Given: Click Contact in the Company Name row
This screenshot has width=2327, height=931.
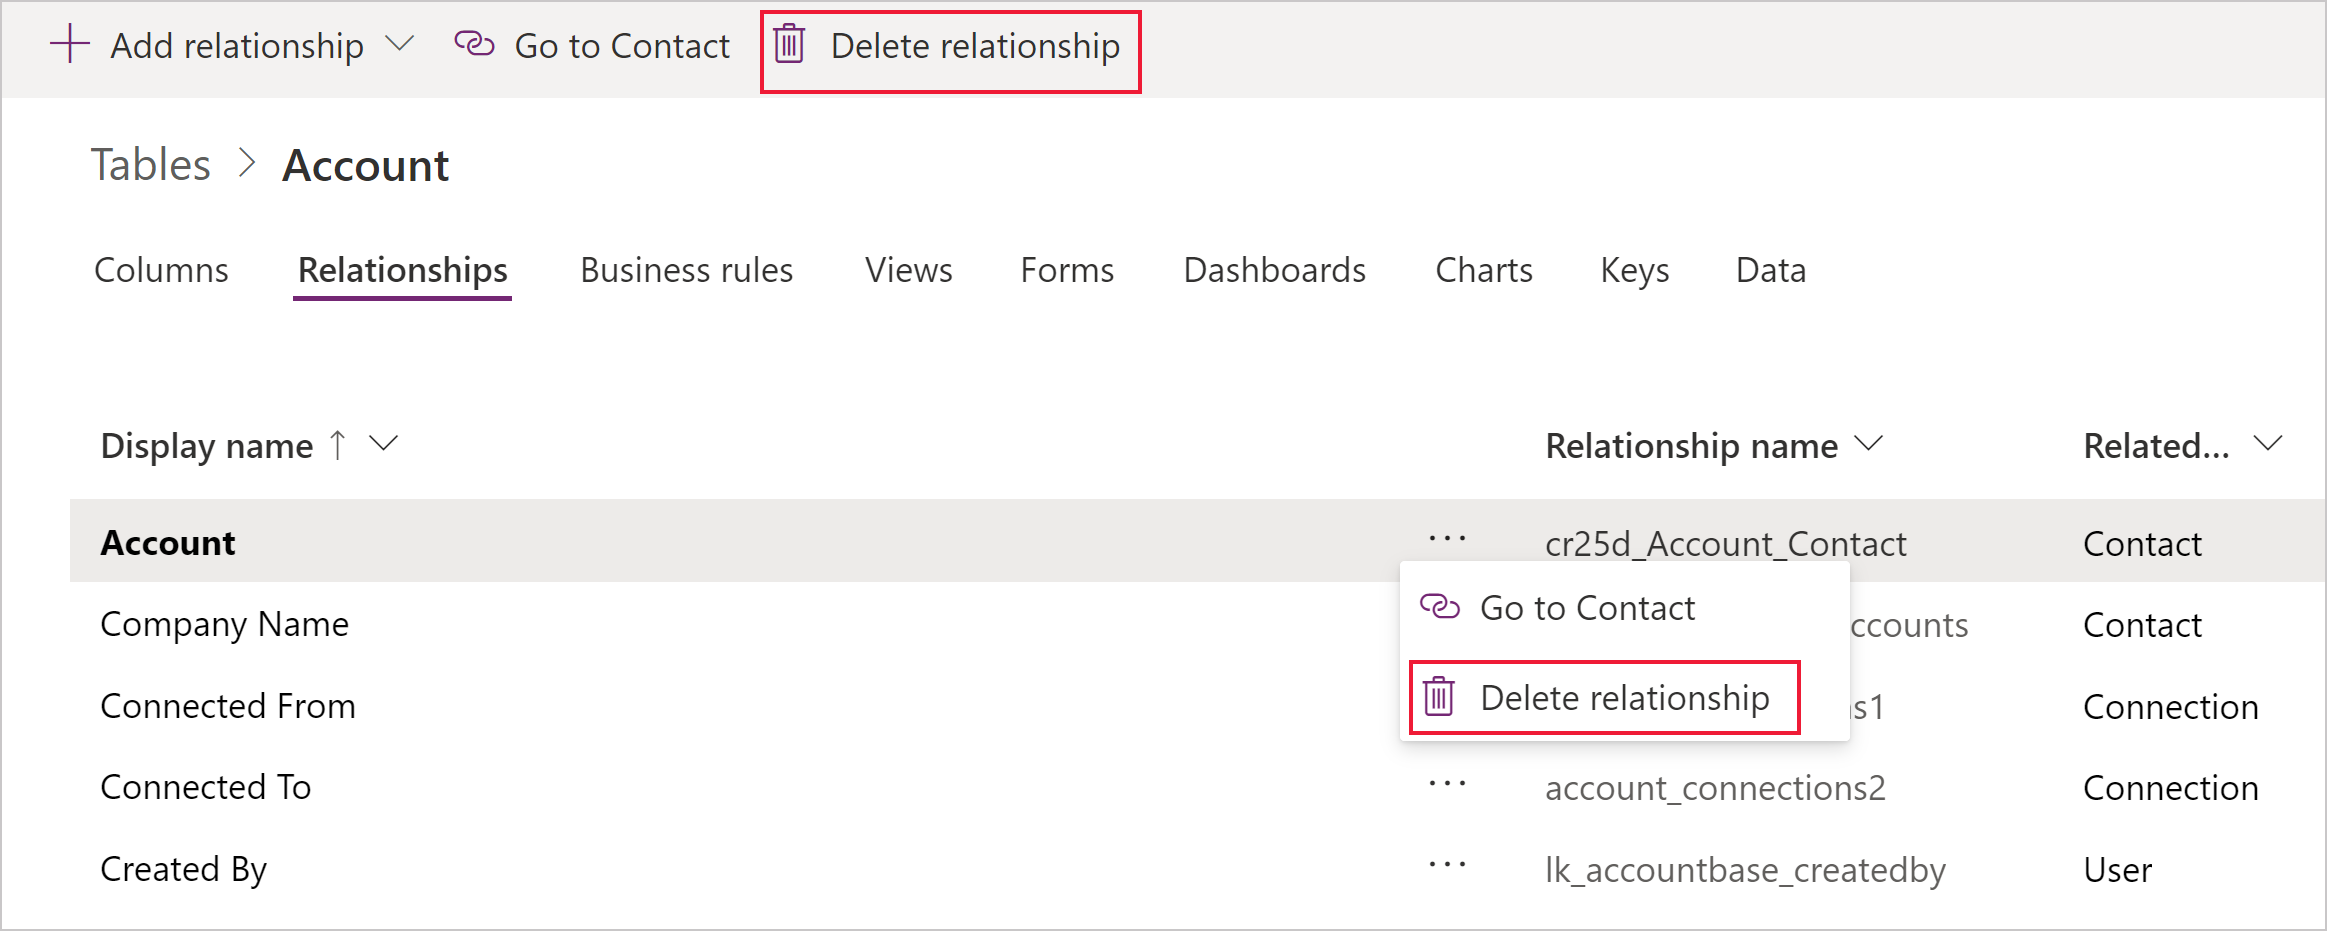Looking at the screenshot, I should click(x=2142, y=625).
